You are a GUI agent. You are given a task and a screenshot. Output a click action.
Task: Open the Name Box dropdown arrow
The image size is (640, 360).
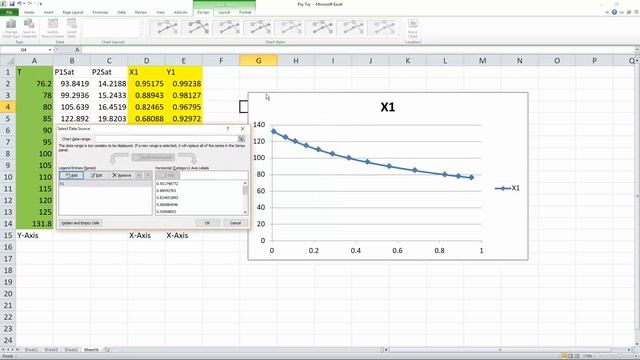click(x=50, y=50)
